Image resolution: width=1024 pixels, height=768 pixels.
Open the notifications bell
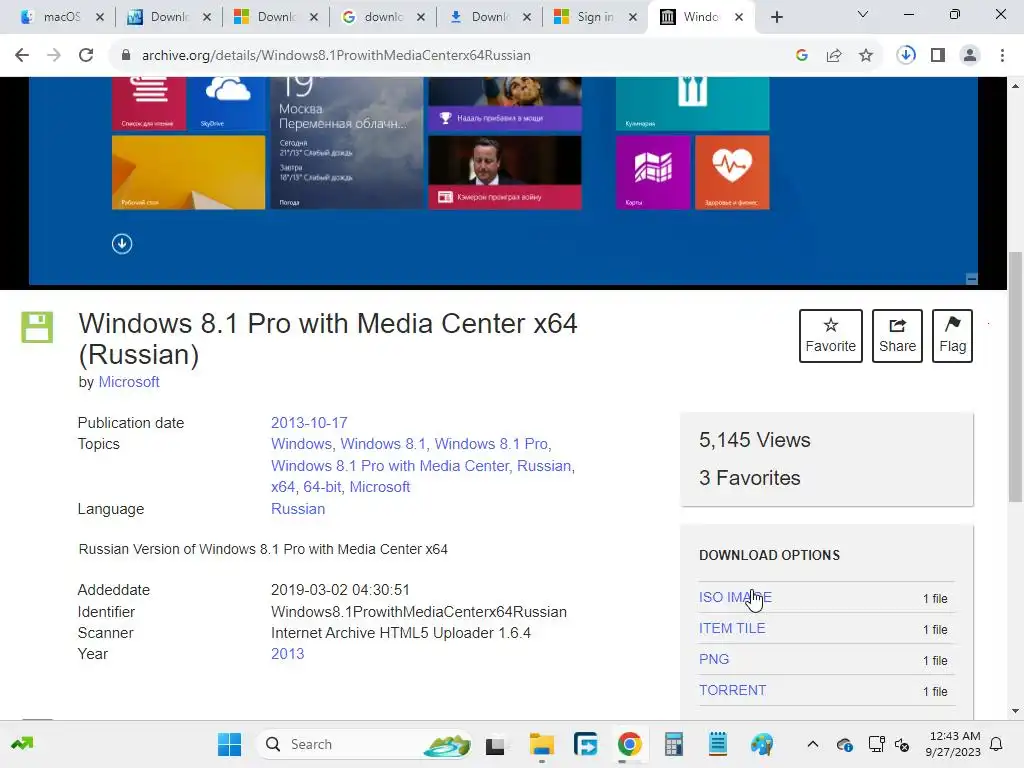(x=997, y=744)
